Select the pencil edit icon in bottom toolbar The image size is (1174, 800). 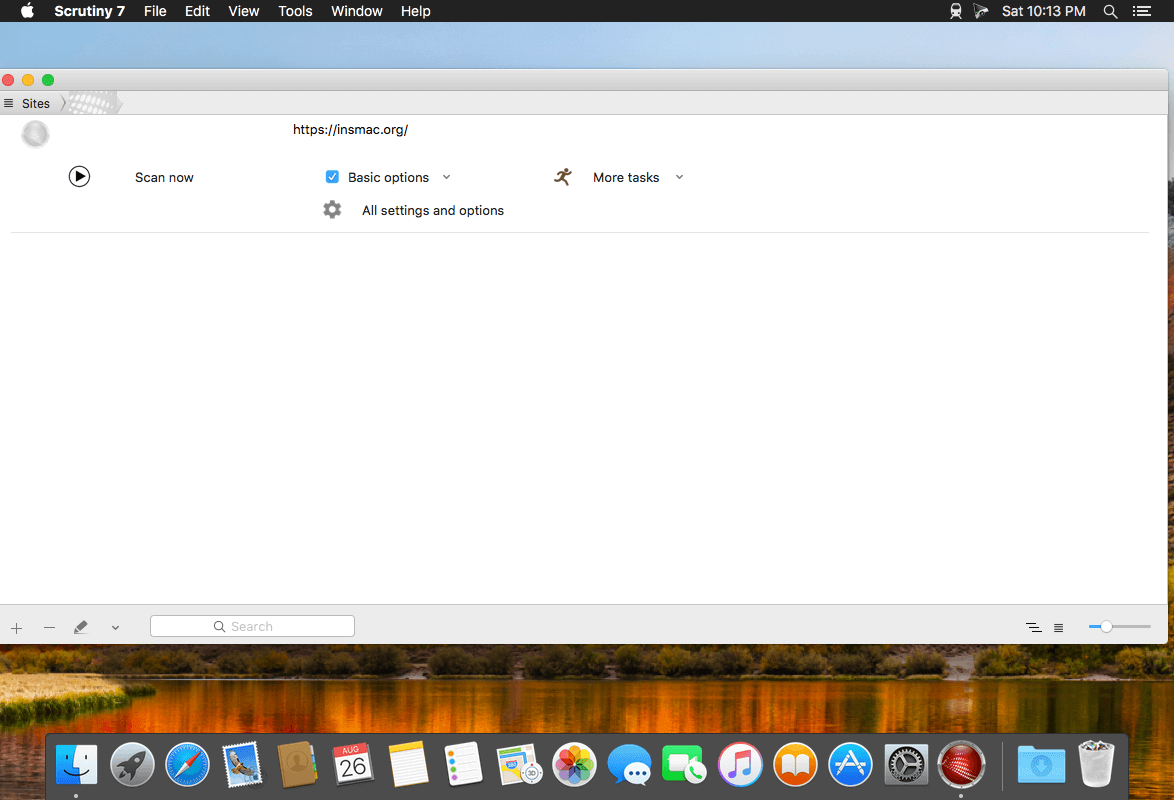pyautogui.click(x=81, y=626)
